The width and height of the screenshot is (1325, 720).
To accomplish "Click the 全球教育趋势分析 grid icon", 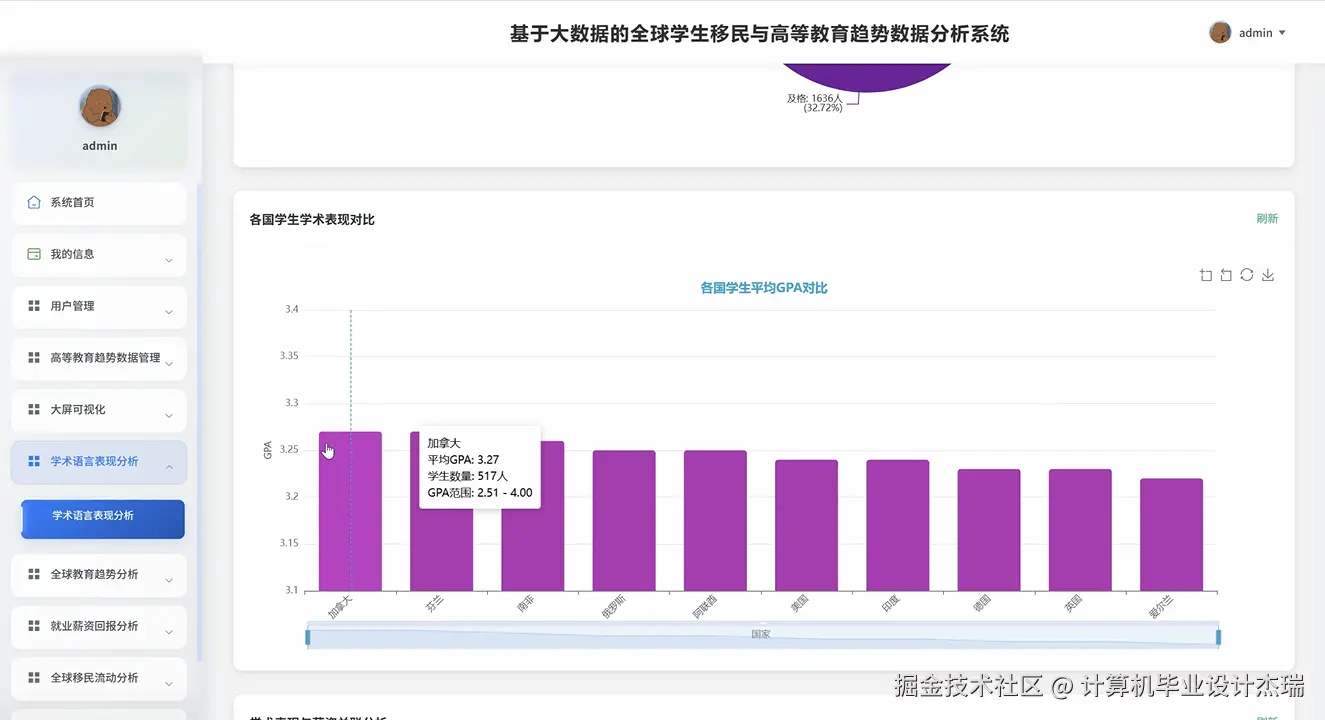I will (34, 575).
